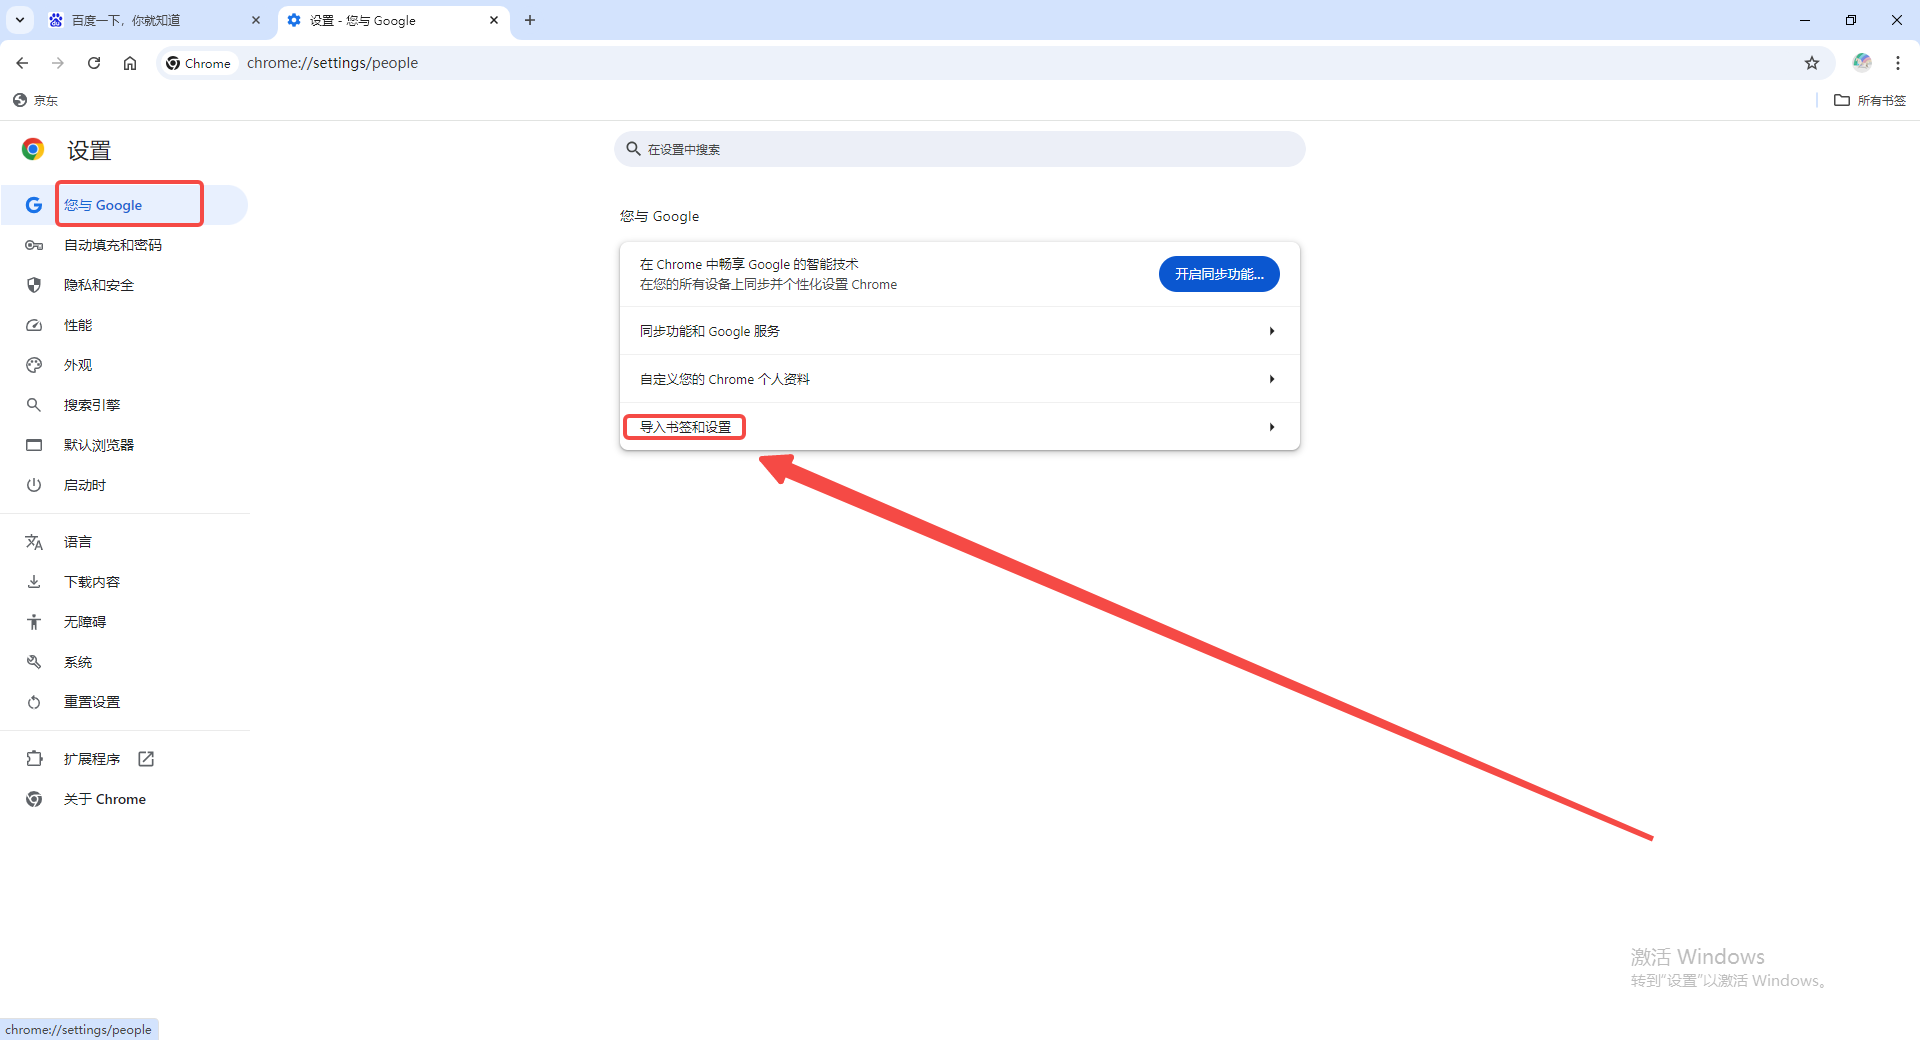This screenshot has height=1040, width=1920.
Task: Click the shield icon for privacy
Action: (34, 285)
